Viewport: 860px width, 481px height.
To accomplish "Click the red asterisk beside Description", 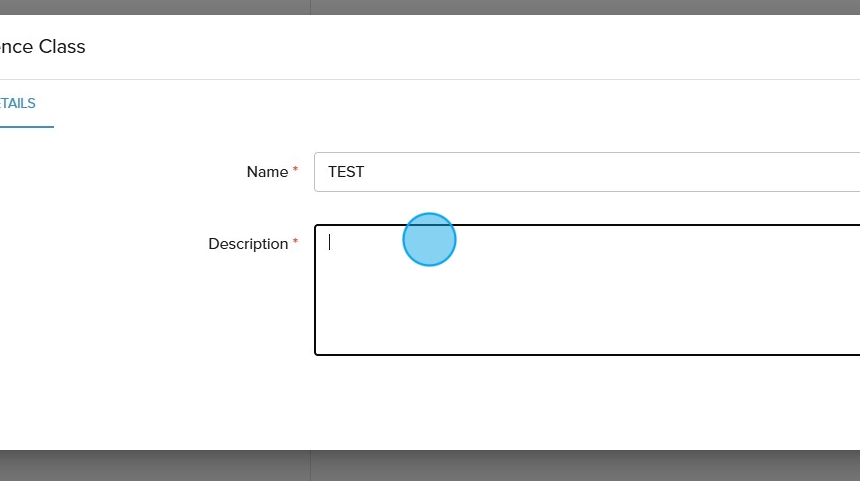I will coord(295,244).
